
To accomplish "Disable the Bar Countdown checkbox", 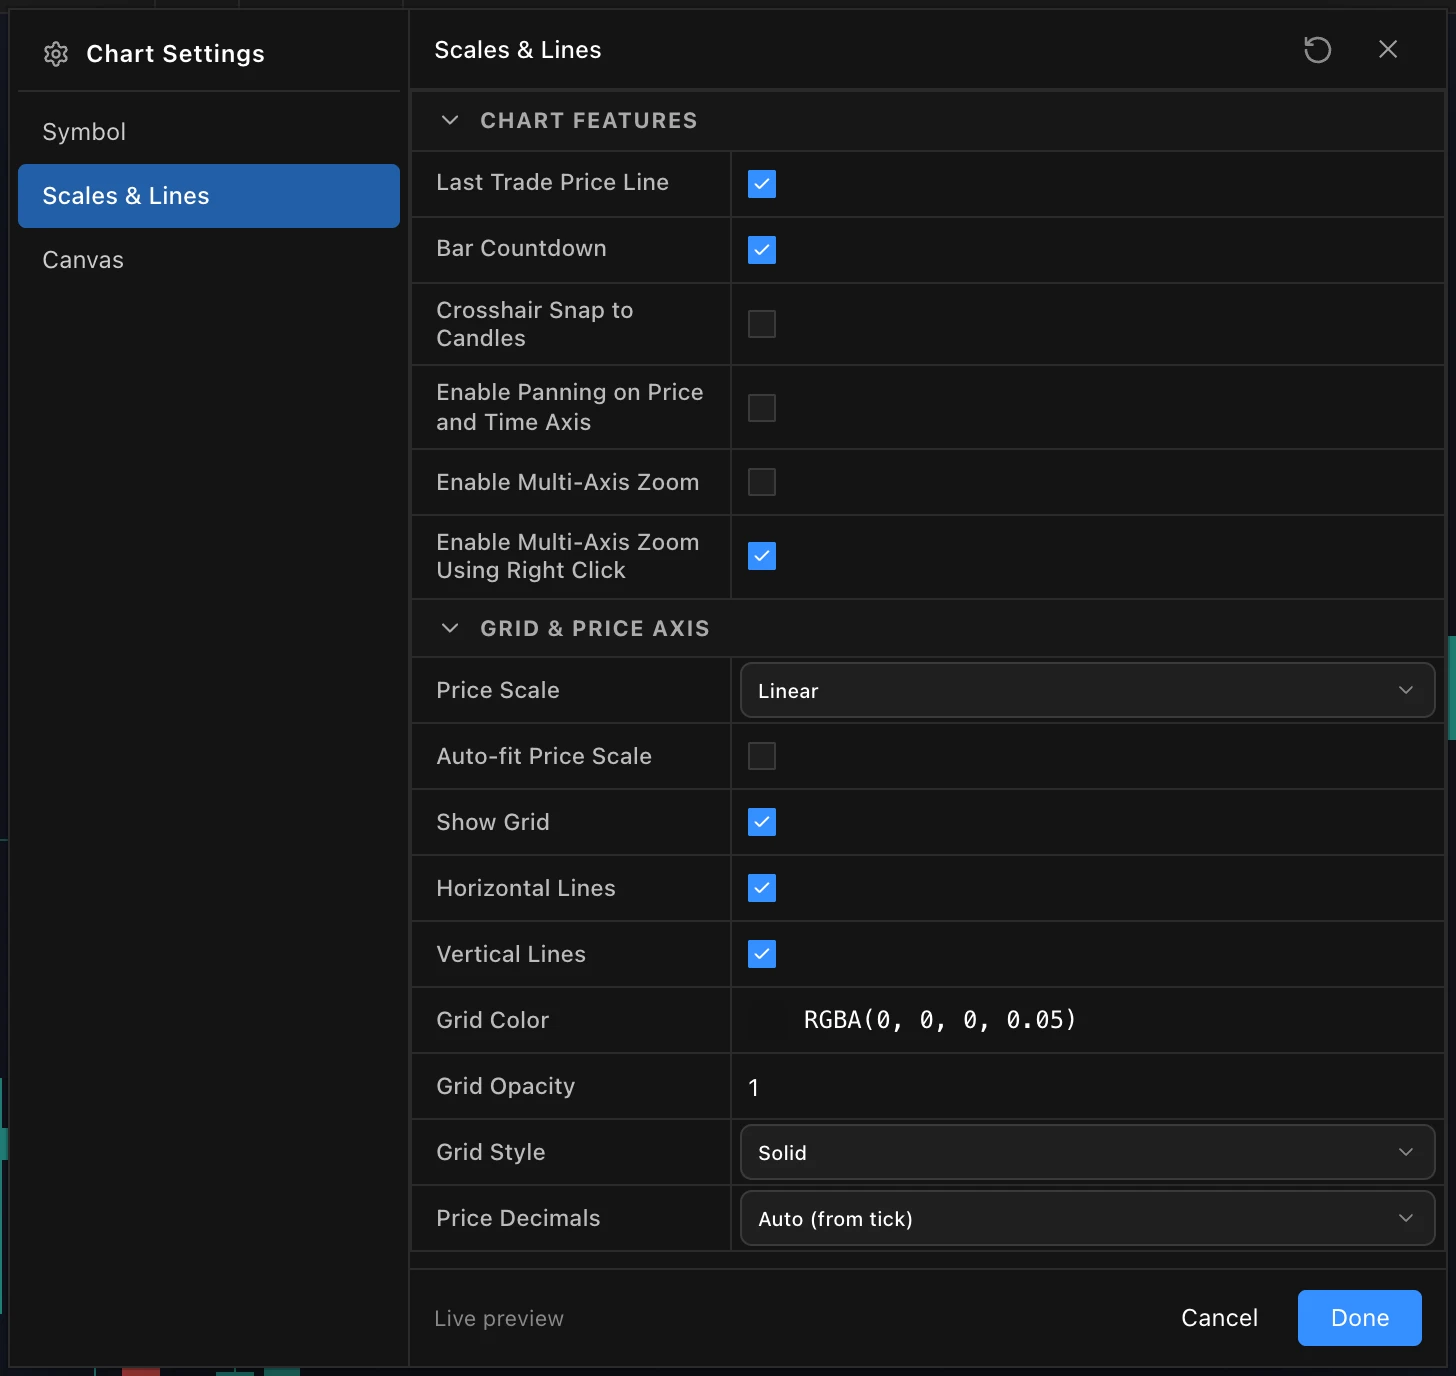I will [x=762, y=250].
